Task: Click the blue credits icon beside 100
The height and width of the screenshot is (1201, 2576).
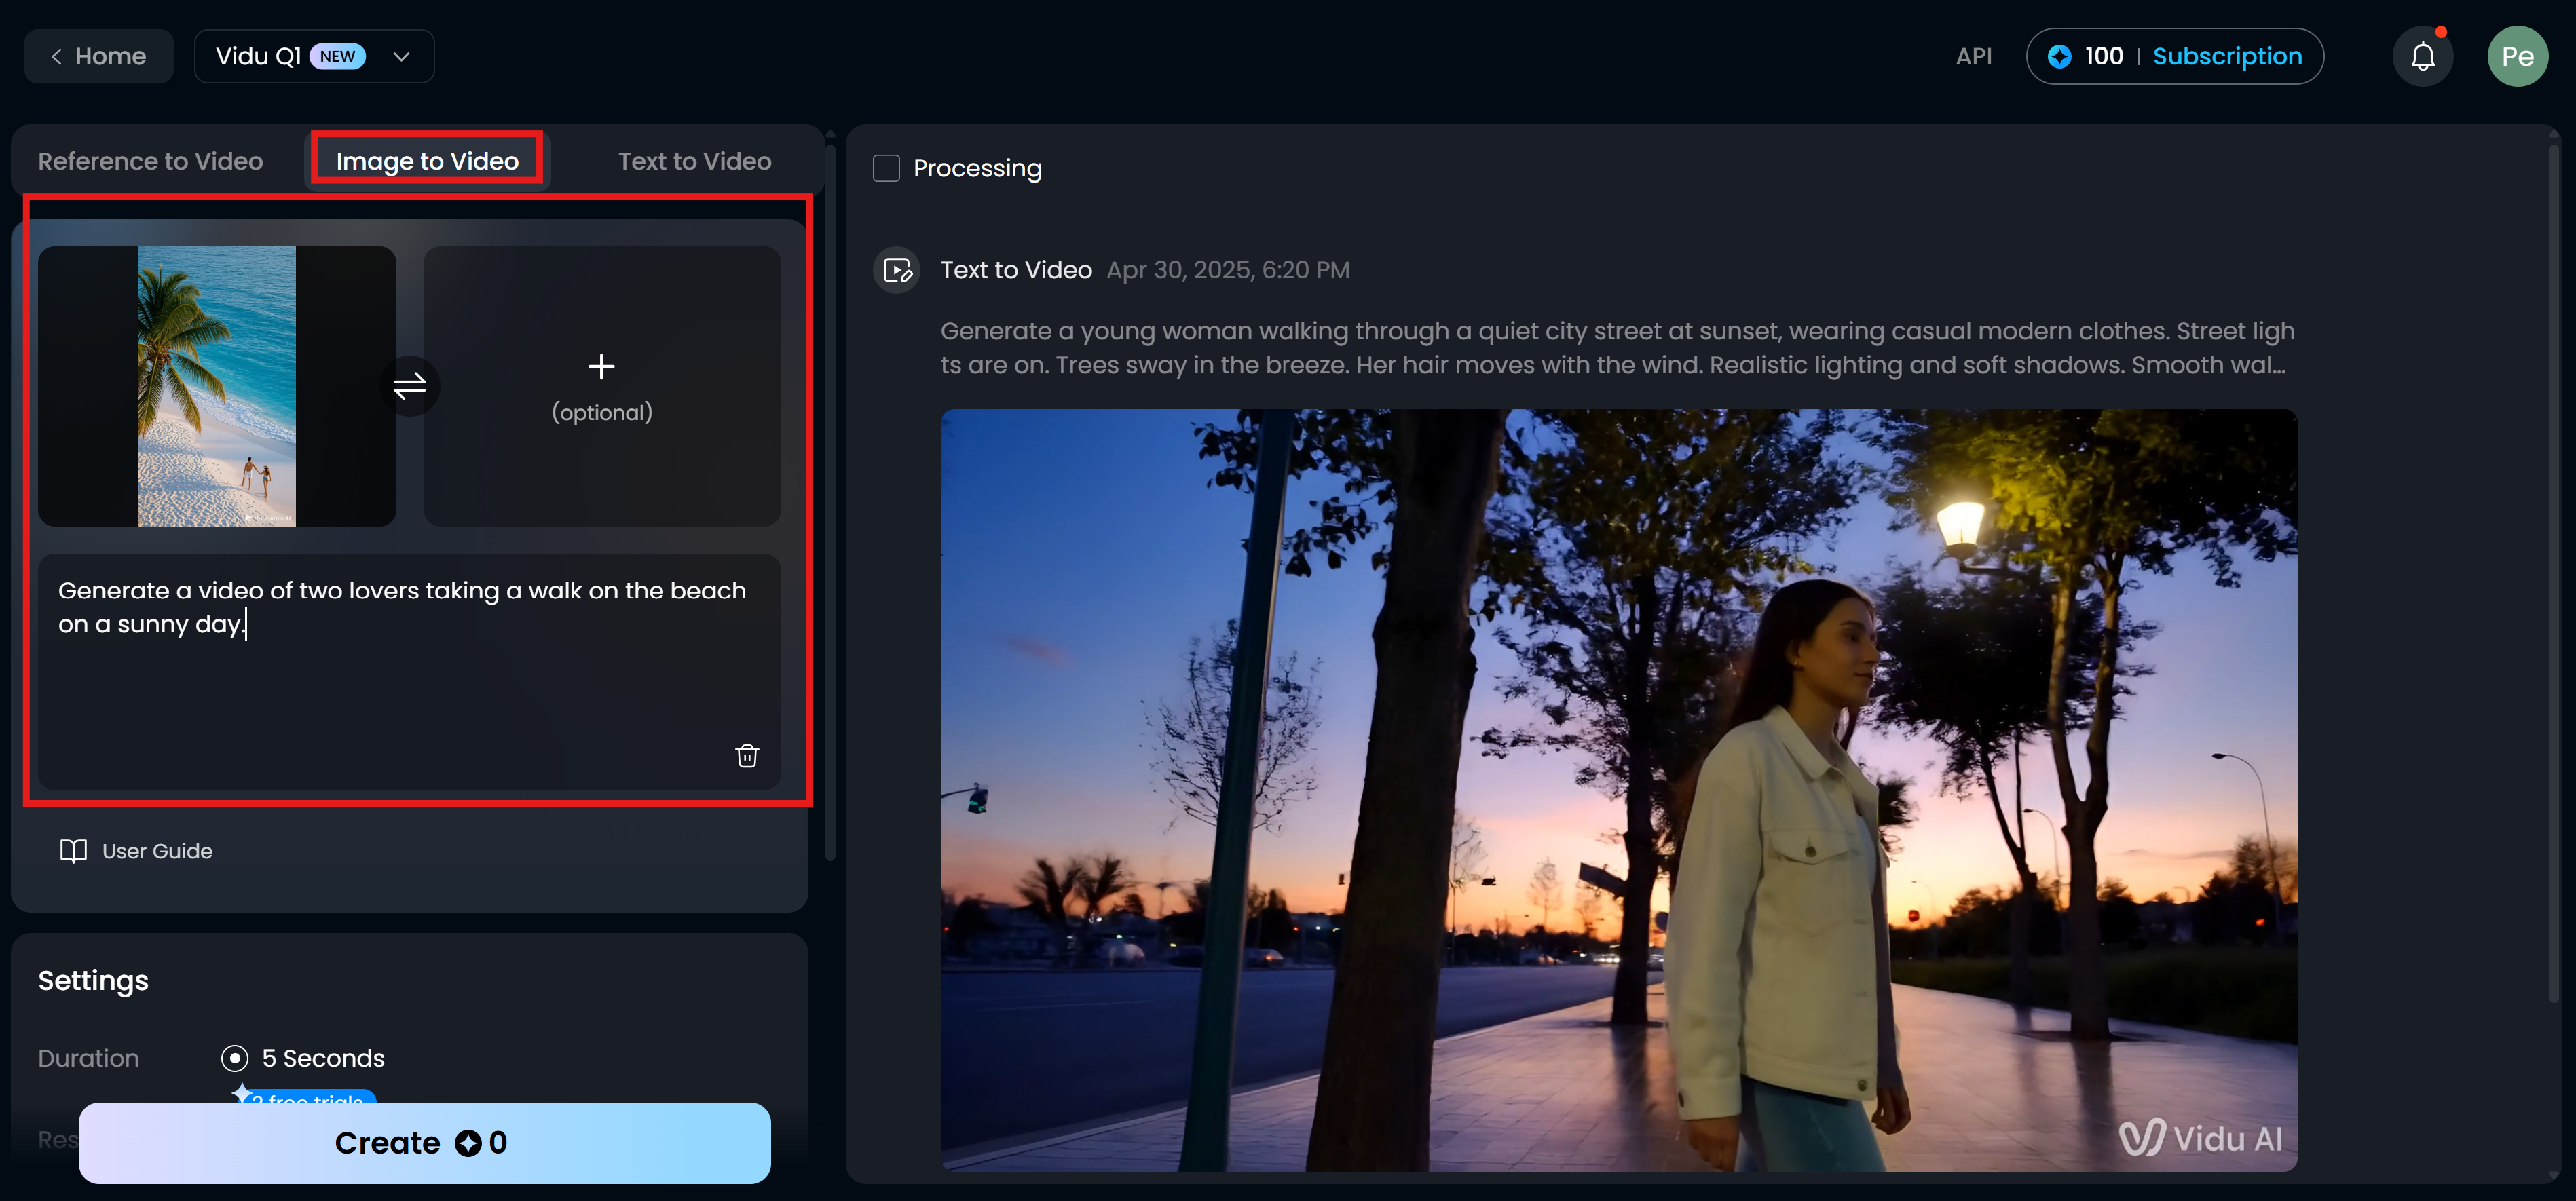Action: point(2059,57)
